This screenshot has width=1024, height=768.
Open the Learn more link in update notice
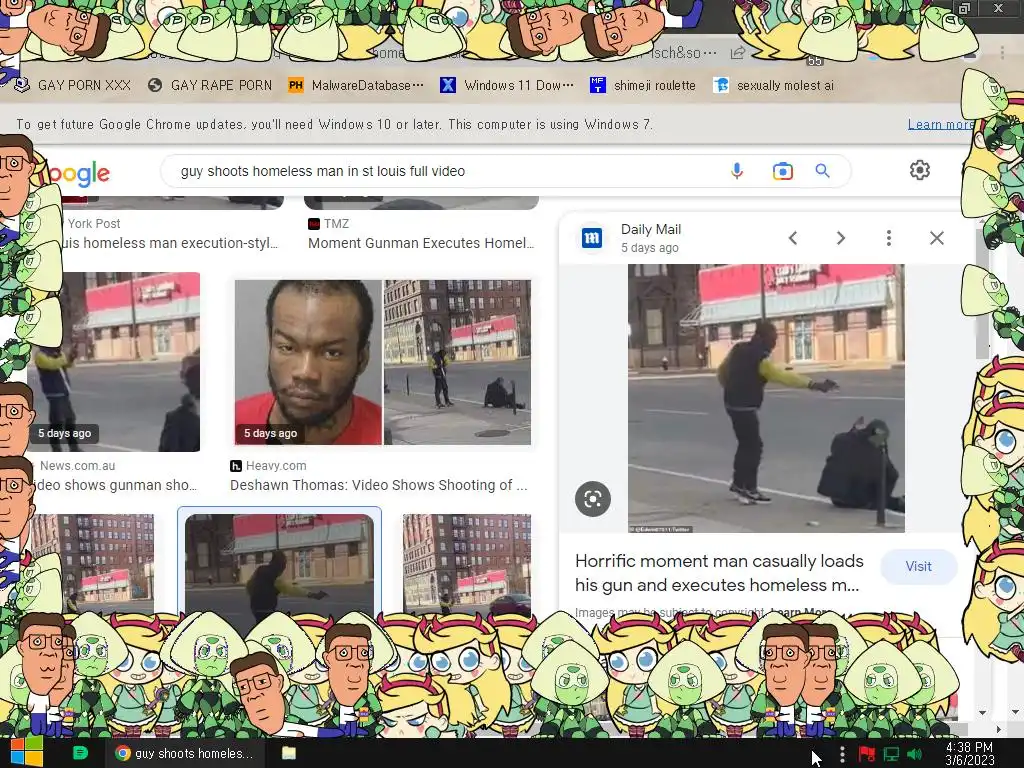[x=940, y=124]
